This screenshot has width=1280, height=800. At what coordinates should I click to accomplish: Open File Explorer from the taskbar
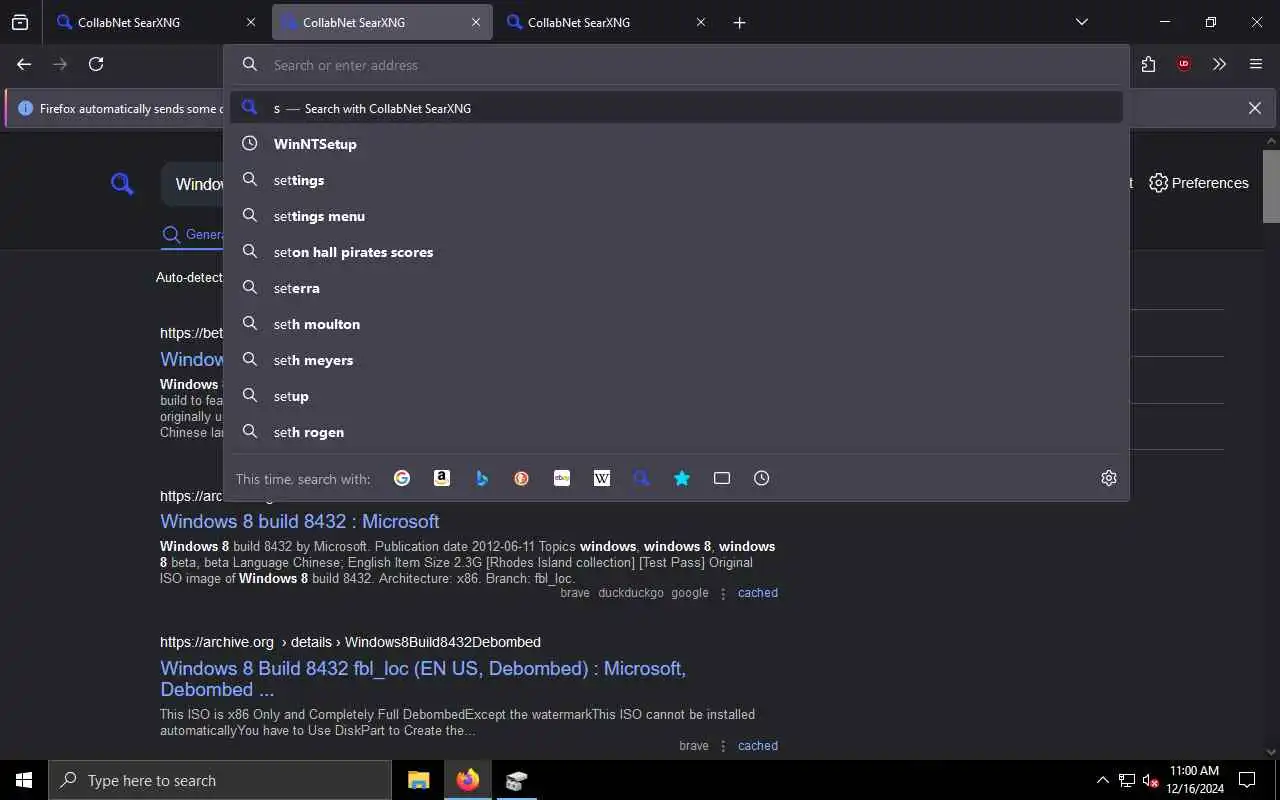(x=418, y=780)
